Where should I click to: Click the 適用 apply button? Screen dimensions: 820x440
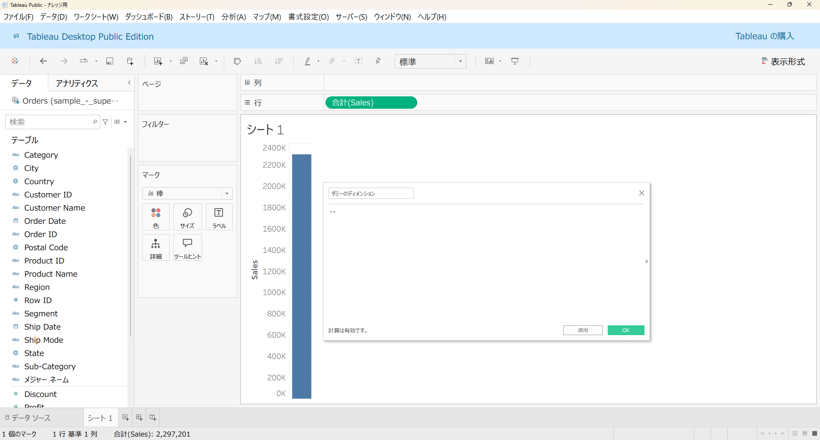[583, 330]
